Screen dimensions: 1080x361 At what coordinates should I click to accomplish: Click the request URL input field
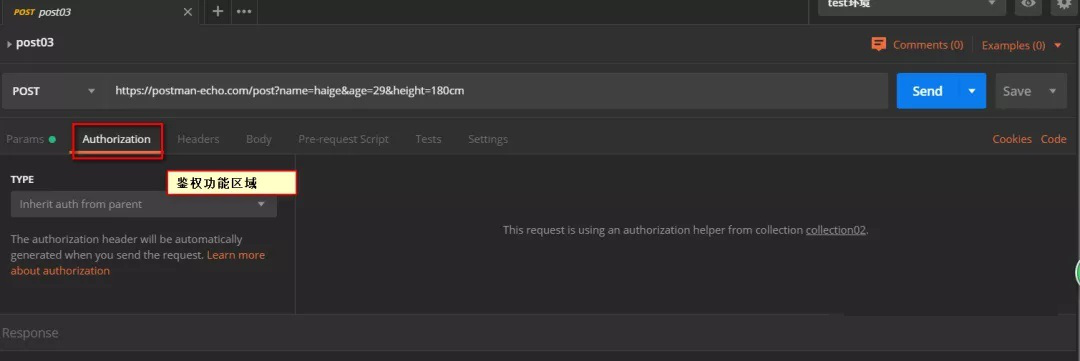[497, 91]
